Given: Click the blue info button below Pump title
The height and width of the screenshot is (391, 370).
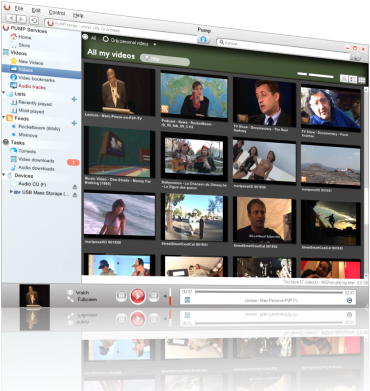Looking at the screenshot, I should coord(203,40).
